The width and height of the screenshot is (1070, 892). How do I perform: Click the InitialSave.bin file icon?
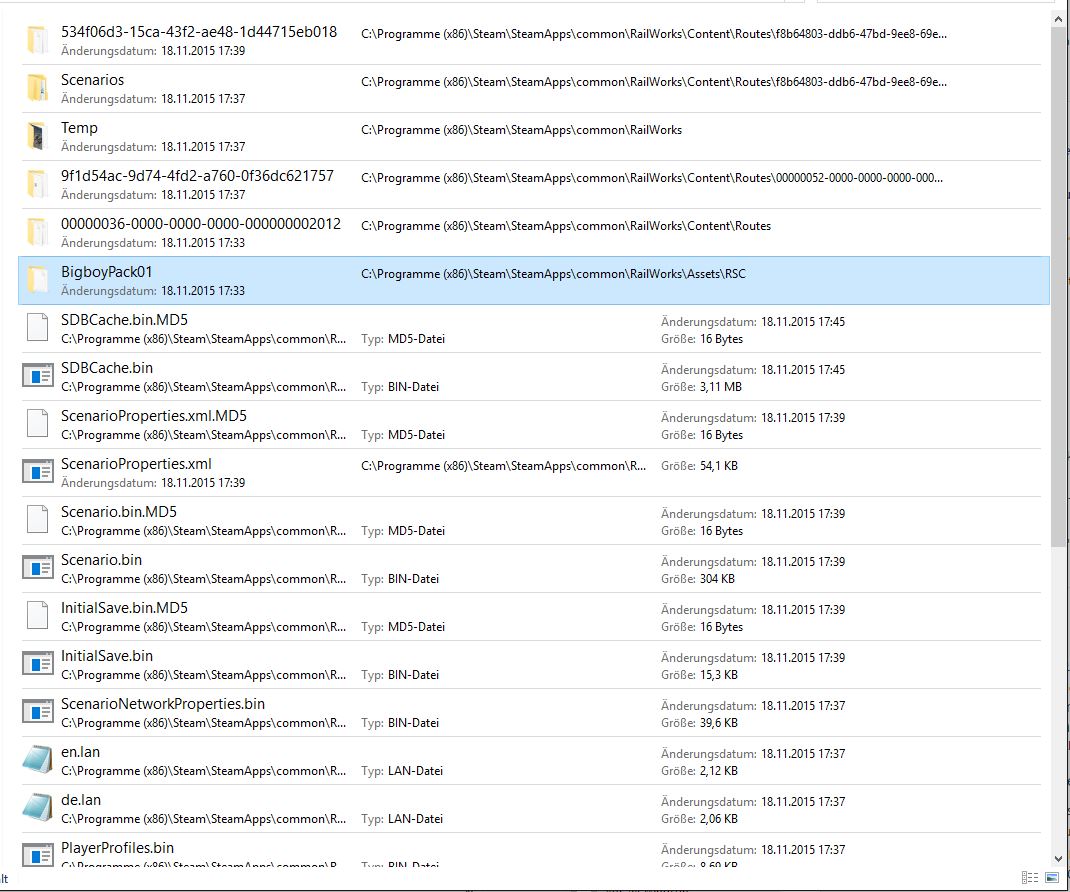click(38, 663)
